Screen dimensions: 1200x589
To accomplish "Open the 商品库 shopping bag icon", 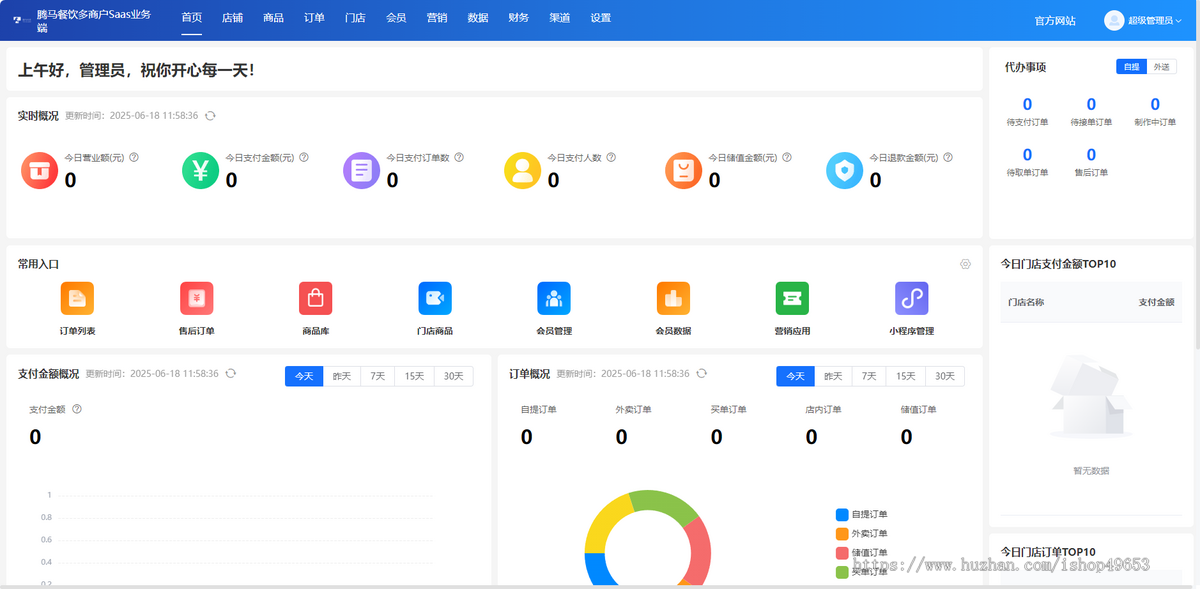I will 315,298.
